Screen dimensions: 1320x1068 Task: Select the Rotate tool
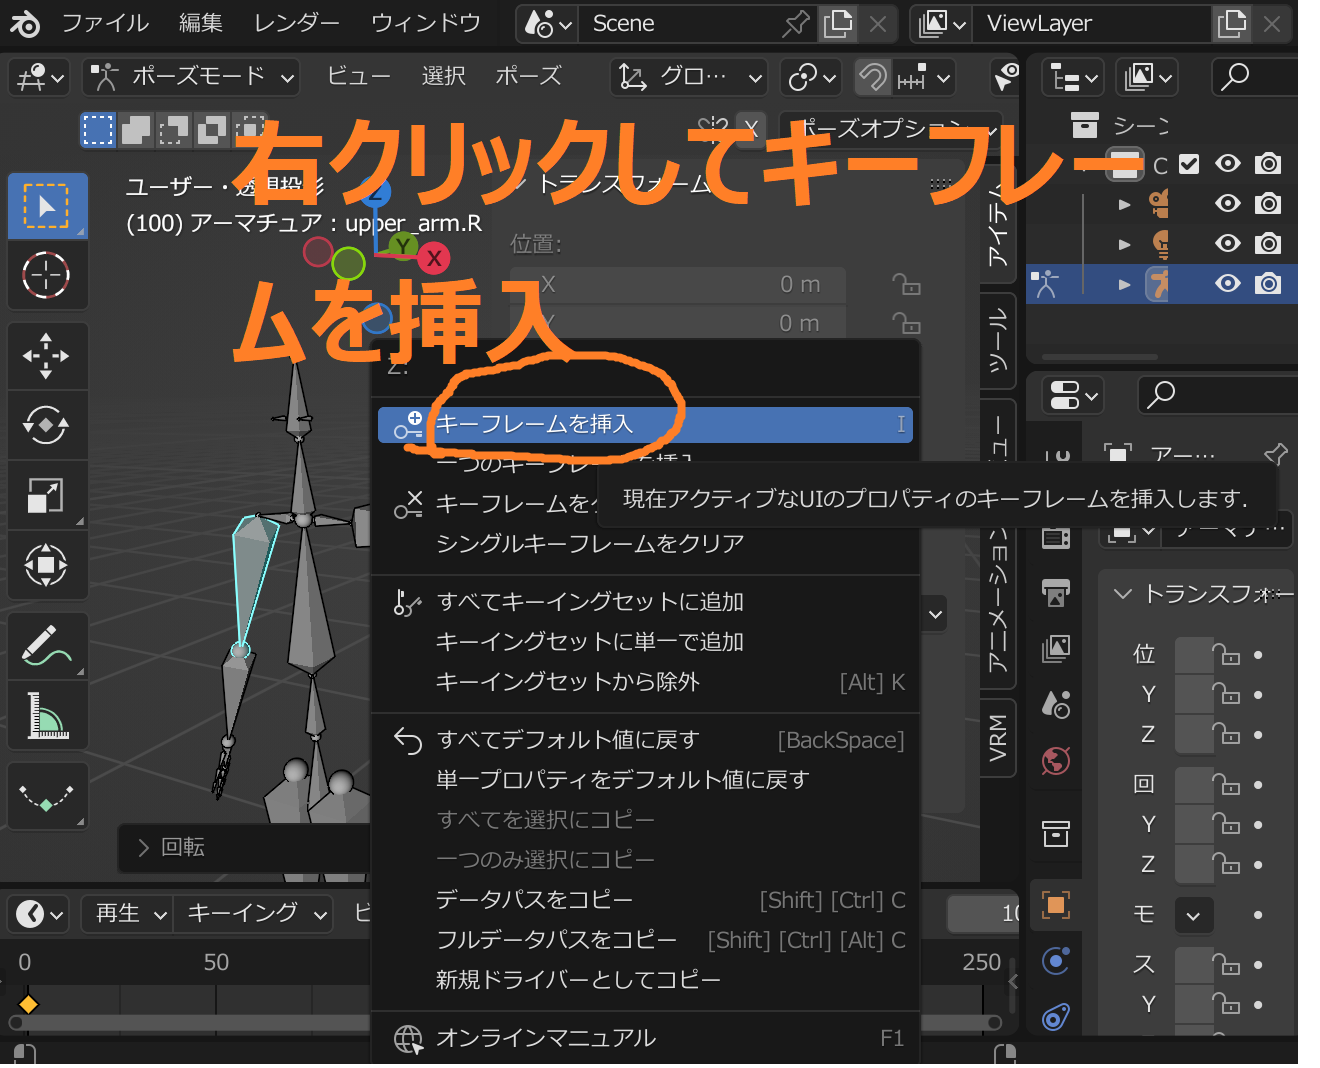[x=46, y=426]
